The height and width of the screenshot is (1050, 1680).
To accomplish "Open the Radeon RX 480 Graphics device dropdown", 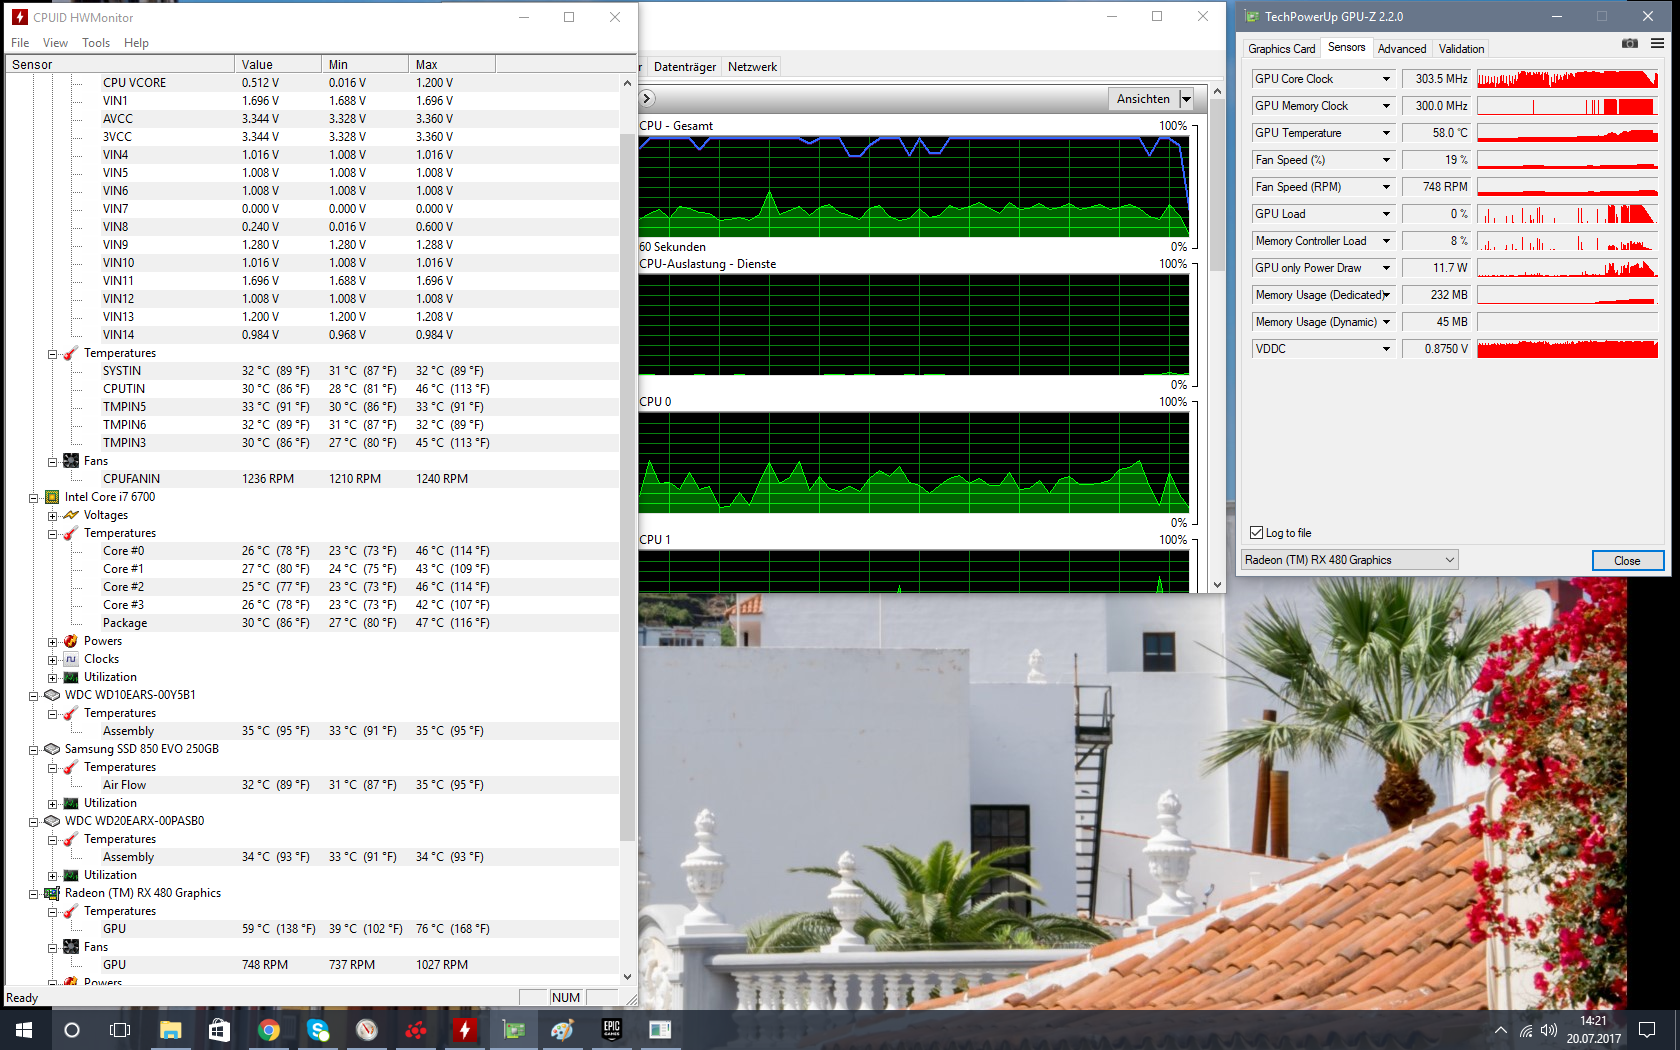I will click(1350, 560).
